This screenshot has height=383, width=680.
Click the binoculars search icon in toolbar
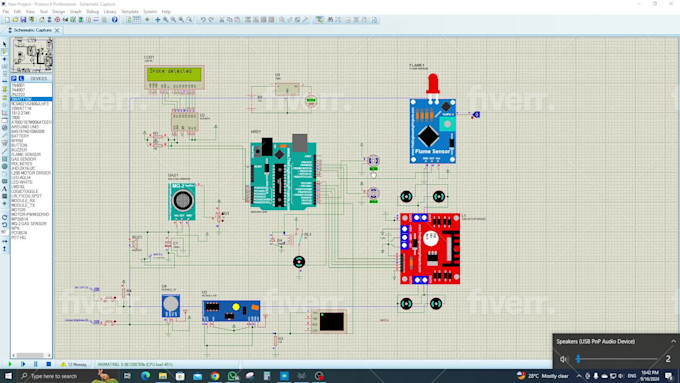click(330, 20)
